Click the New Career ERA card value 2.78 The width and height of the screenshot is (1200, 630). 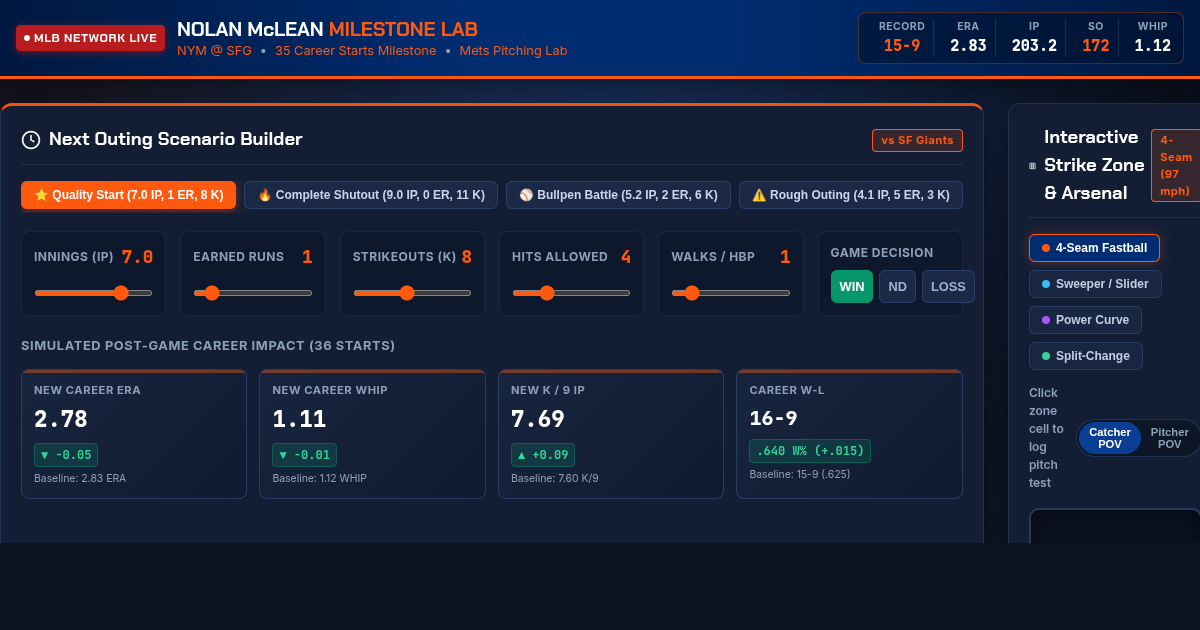(x=61, y=419)
